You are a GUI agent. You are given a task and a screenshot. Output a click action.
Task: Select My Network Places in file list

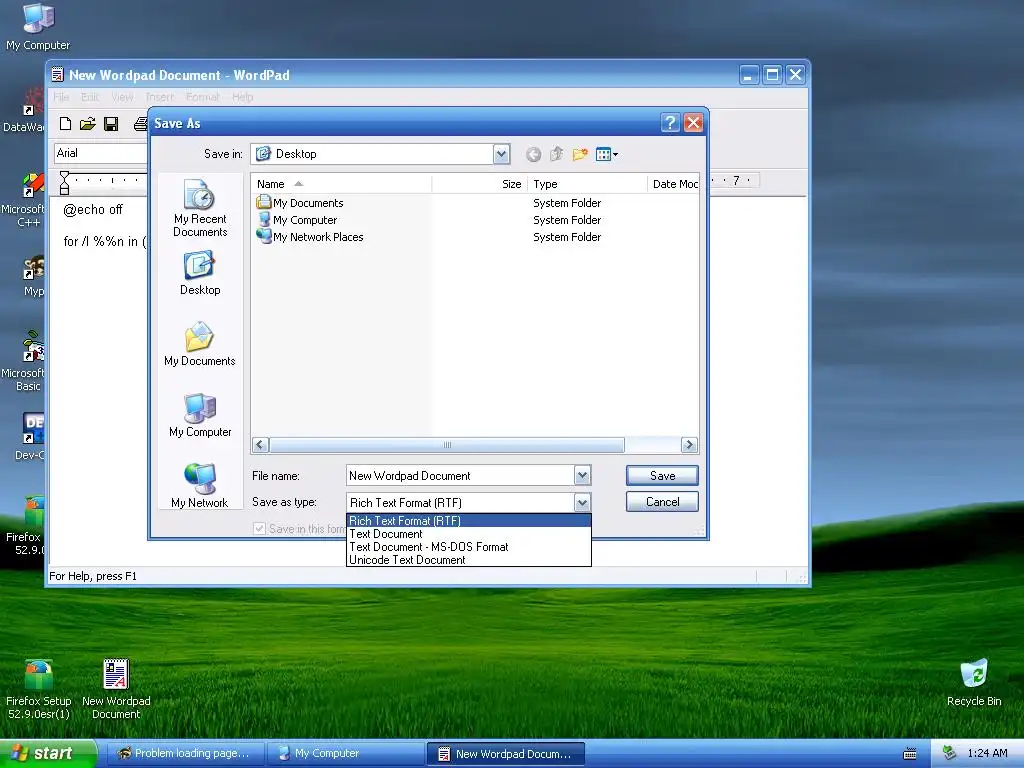[310, 237]
